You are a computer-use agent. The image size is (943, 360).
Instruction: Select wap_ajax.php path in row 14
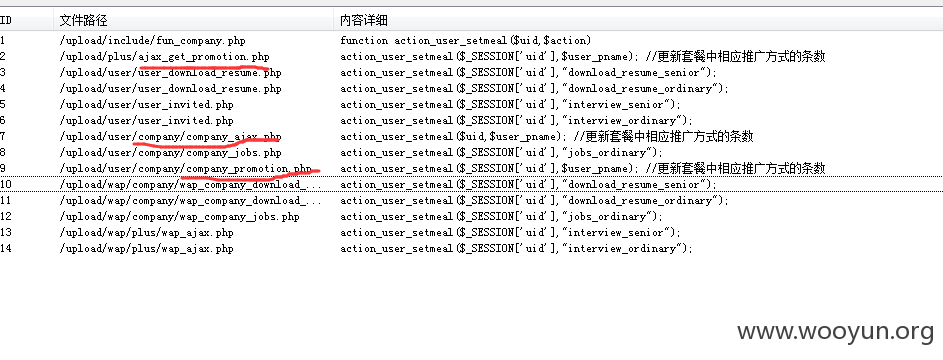[x=146, y=249]
